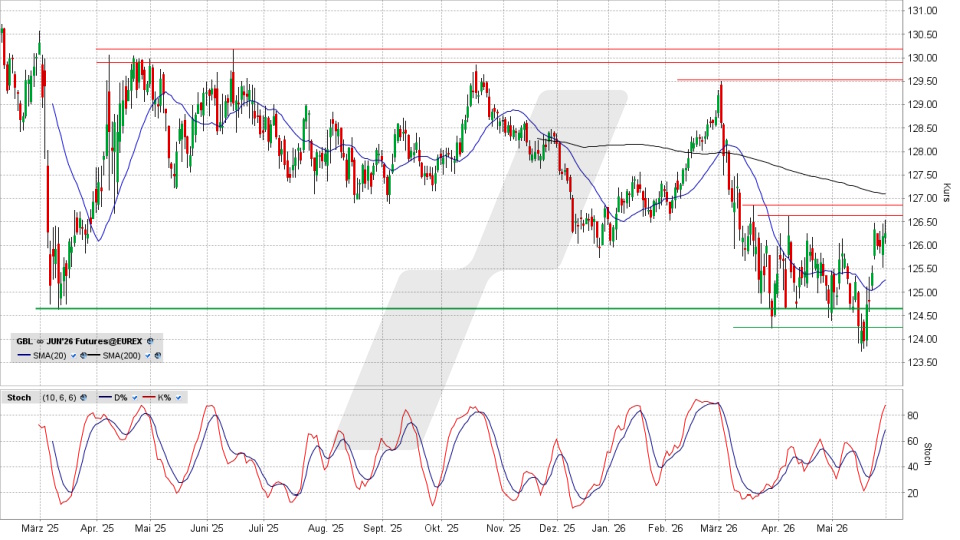Click the 124.50 price axis label
This screenshot has width=960, height=540.
pos(923,316)
